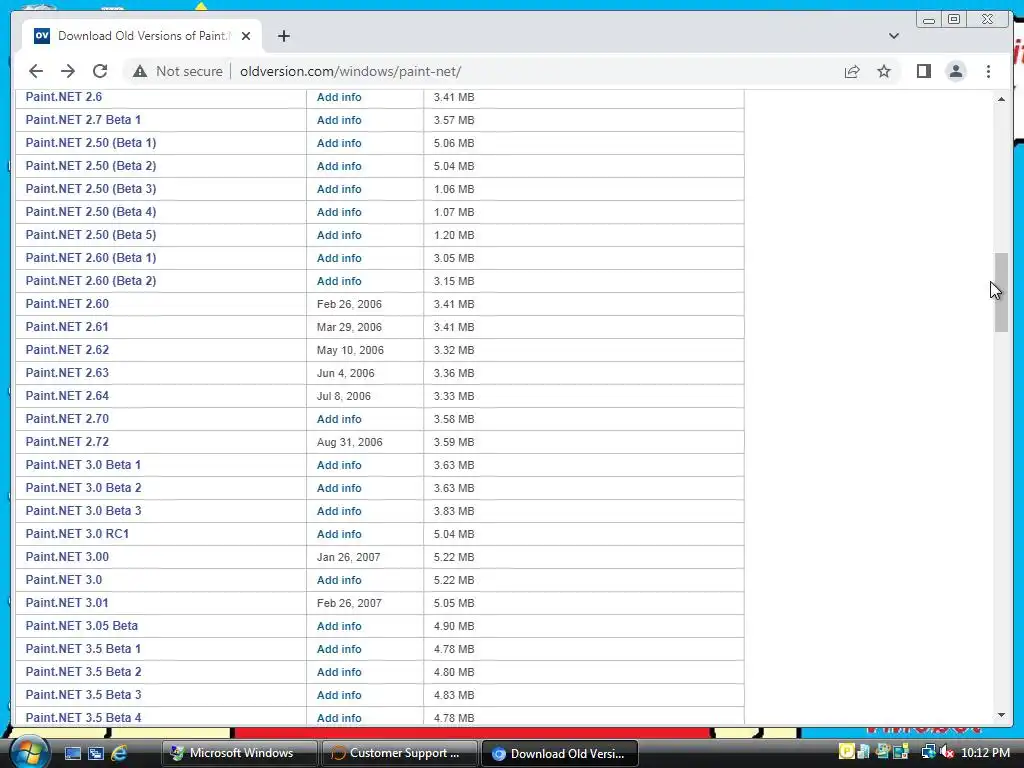The width and height of the screenshot is (1024, 768).
Task: Switch to Download Old Versi... taskbar button
Action: click(560, 753)
